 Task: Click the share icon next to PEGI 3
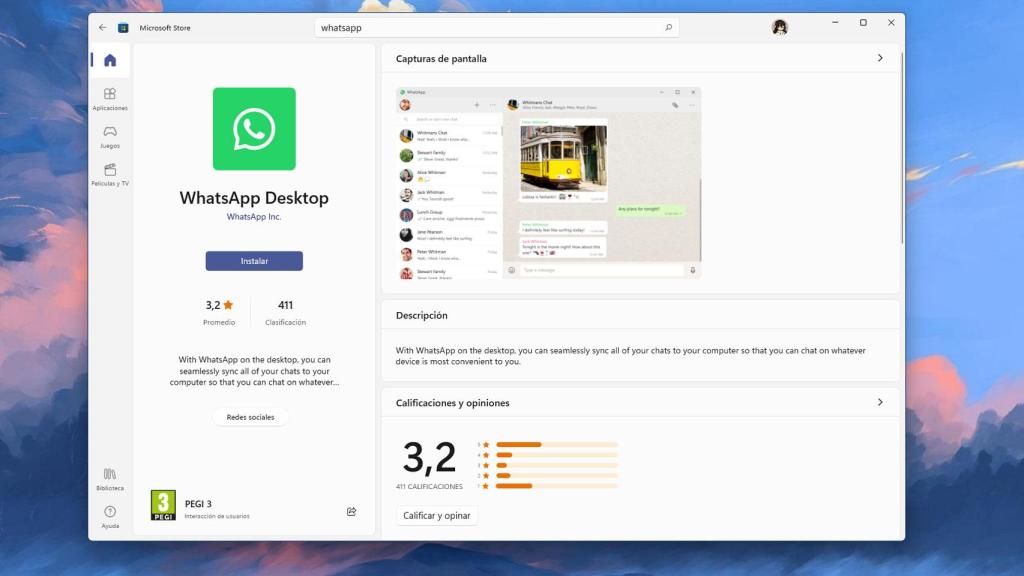pos(351,511)
